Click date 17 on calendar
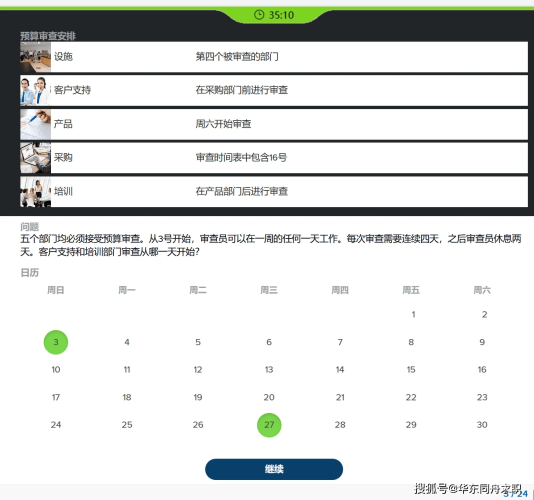Viewport: 534px width, 500px height. point(56,397)
